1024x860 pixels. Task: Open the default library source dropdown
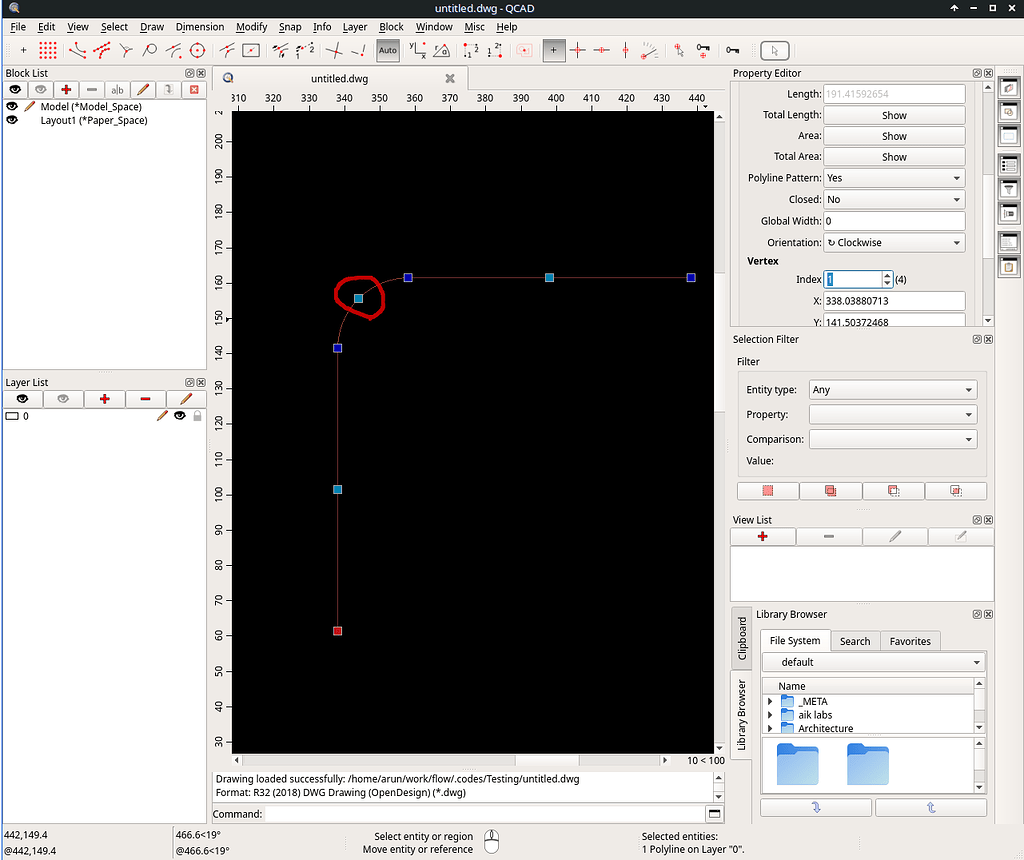873,662
